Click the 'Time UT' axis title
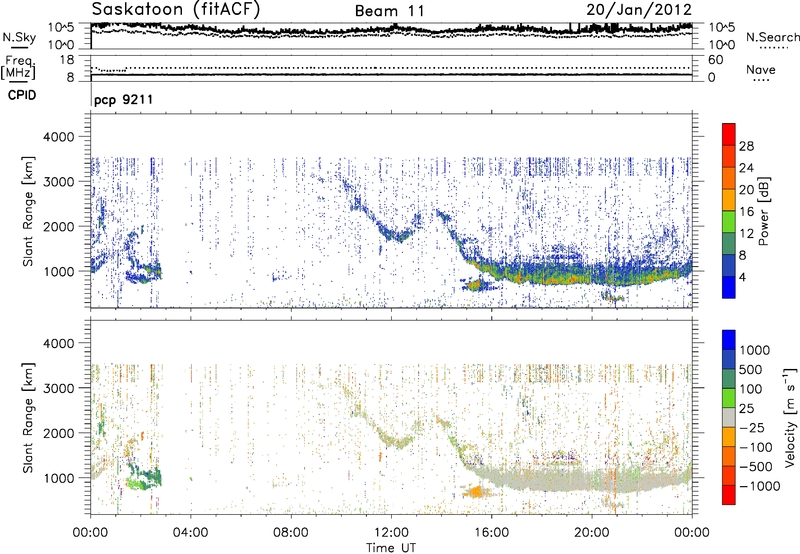Screen dimensions: 800x554 (391, 548)
